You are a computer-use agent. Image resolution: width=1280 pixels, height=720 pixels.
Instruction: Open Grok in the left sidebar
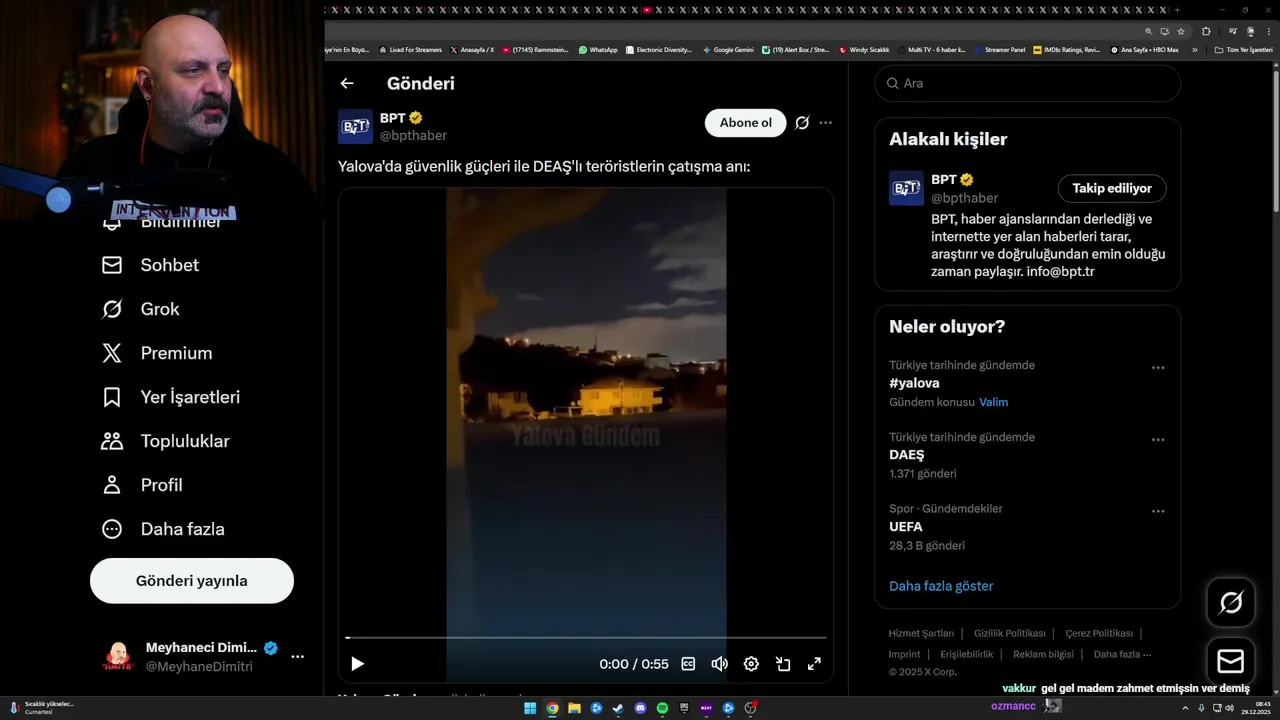click(140, 309)
